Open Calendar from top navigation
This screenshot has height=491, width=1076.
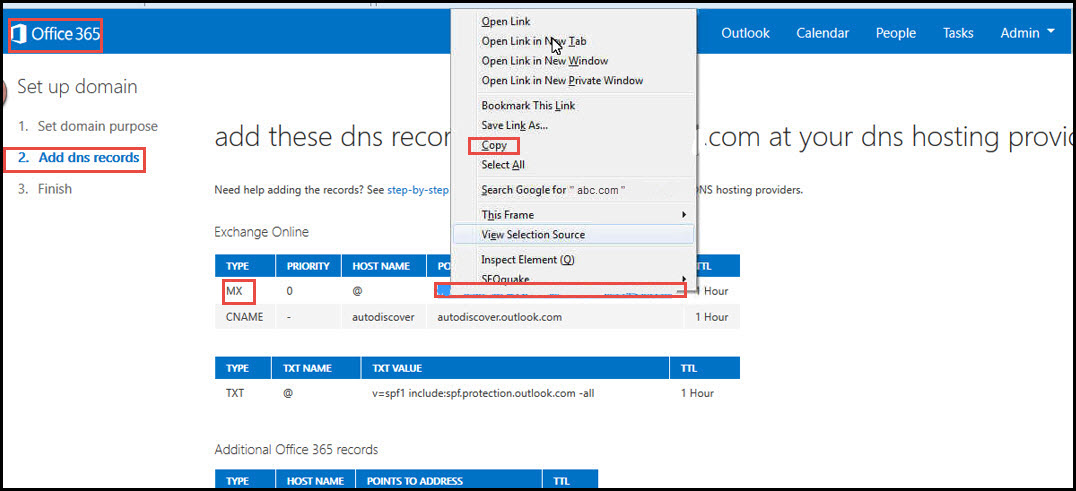(x=823, y=33)
